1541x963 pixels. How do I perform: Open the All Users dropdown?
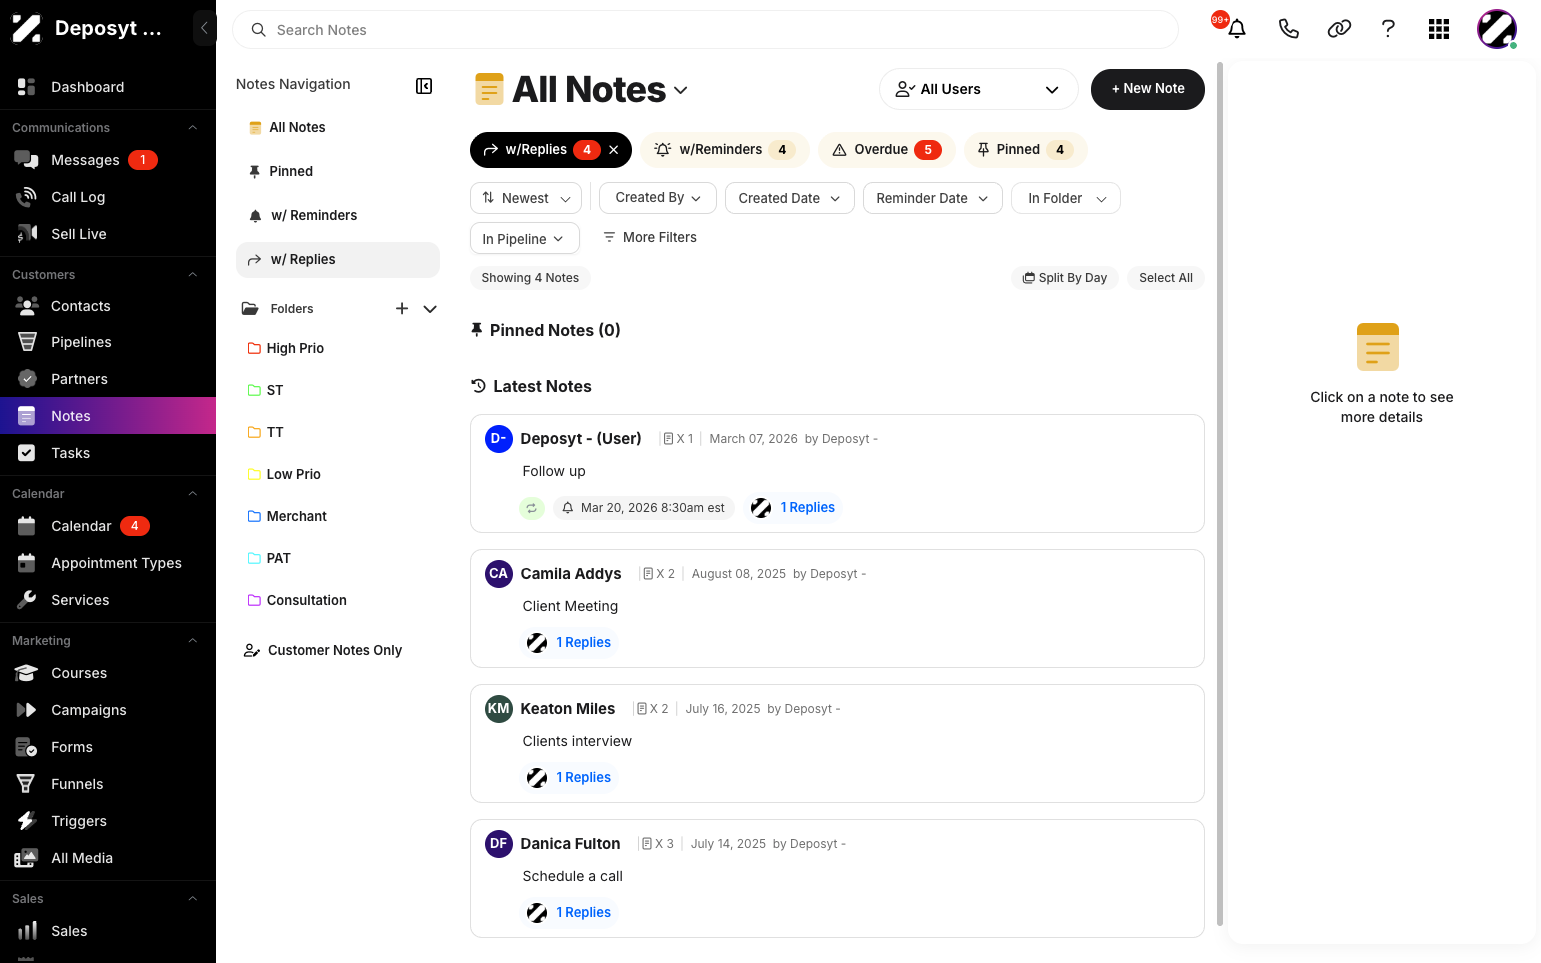978,89
